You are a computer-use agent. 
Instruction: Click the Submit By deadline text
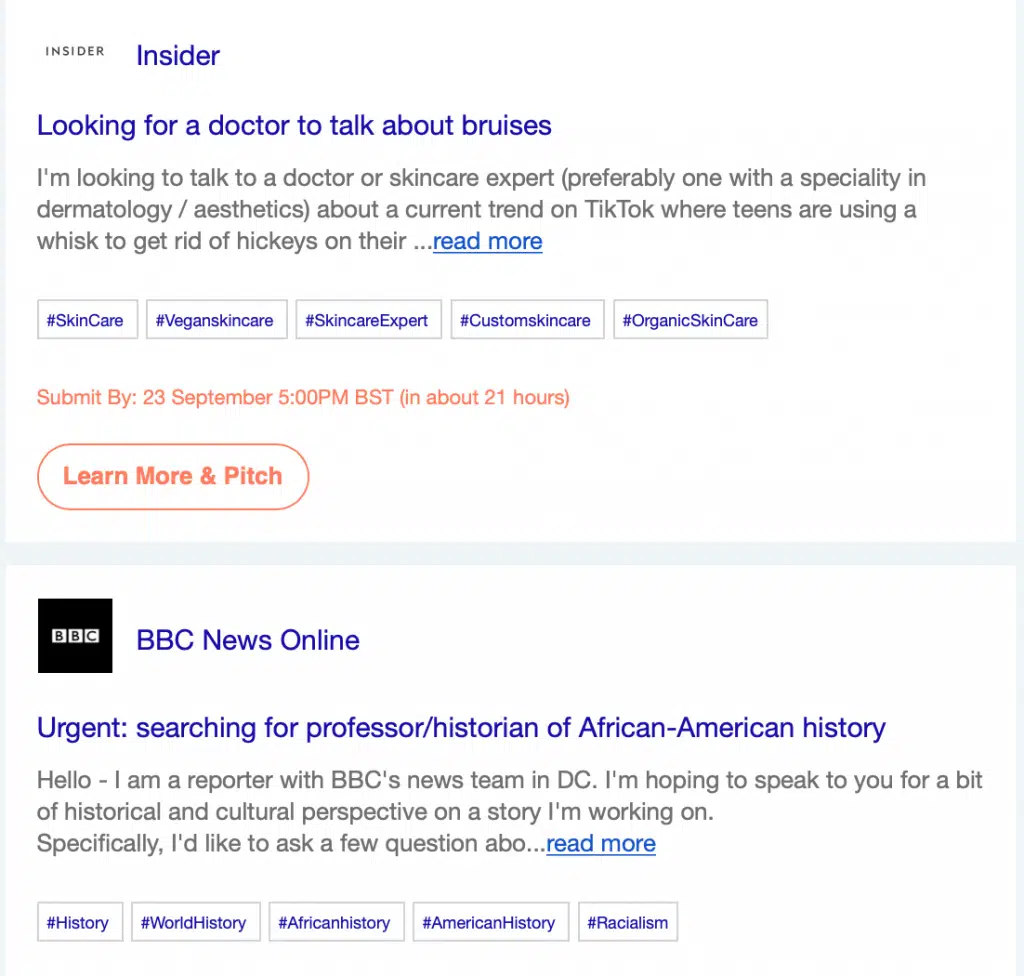pos(303,398)
